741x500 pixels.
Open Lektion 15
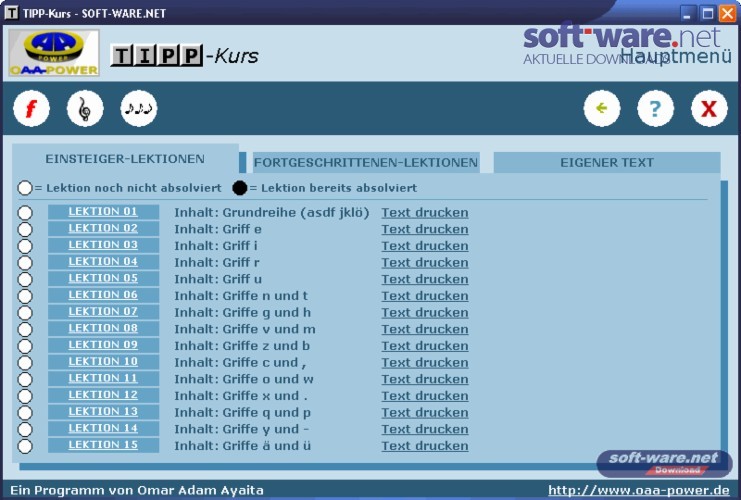coord(103,445)
